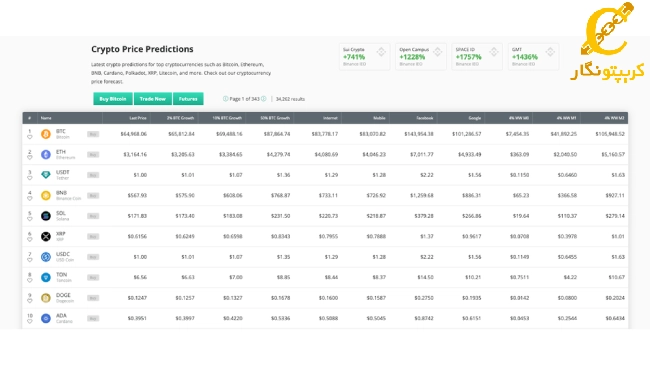Click the Binance logo on Open Campus card
The image size is (650, 365).
click(437, 52)
